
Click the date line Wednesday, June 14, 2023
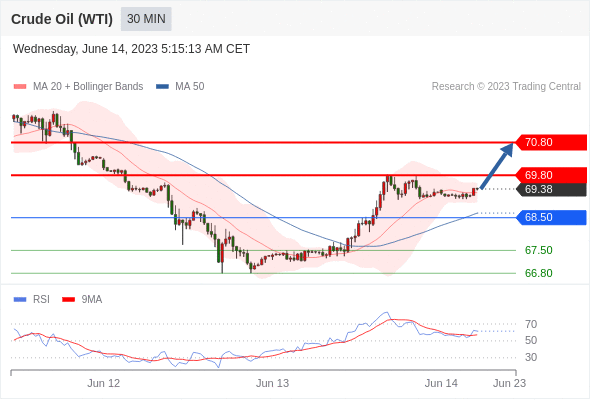point(131,49)
